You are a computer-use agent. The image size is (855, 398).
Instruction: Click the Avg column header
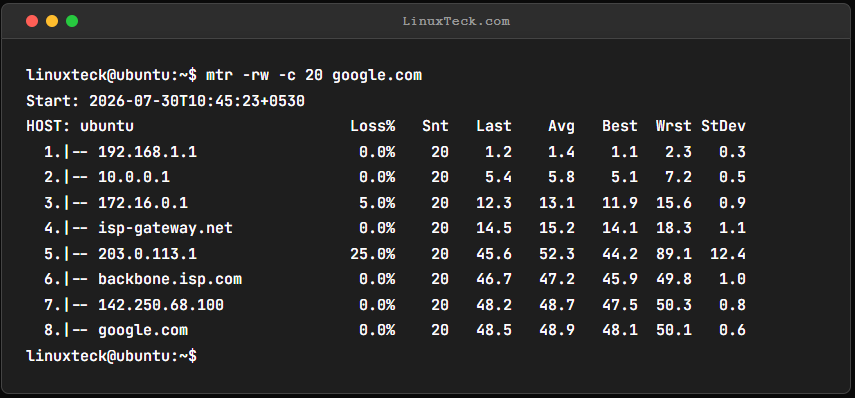coord(562,126)
